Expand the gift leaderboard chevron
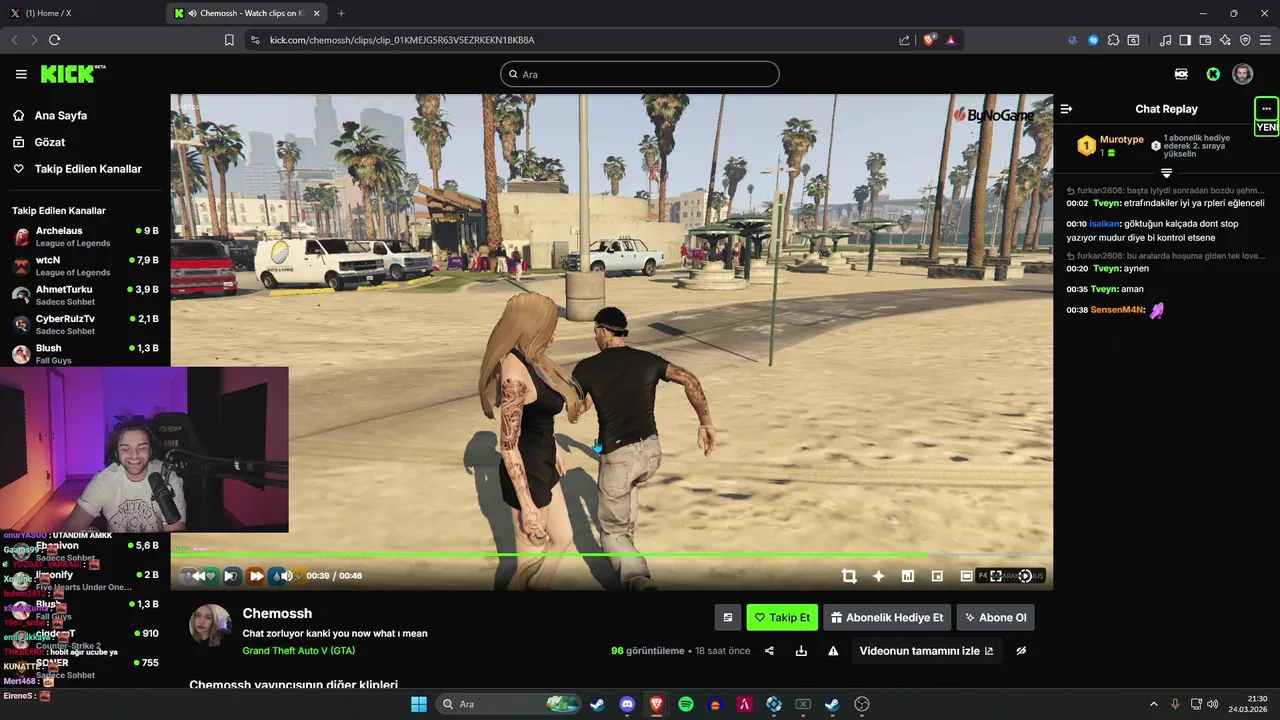 click(x=1166, y=174)
